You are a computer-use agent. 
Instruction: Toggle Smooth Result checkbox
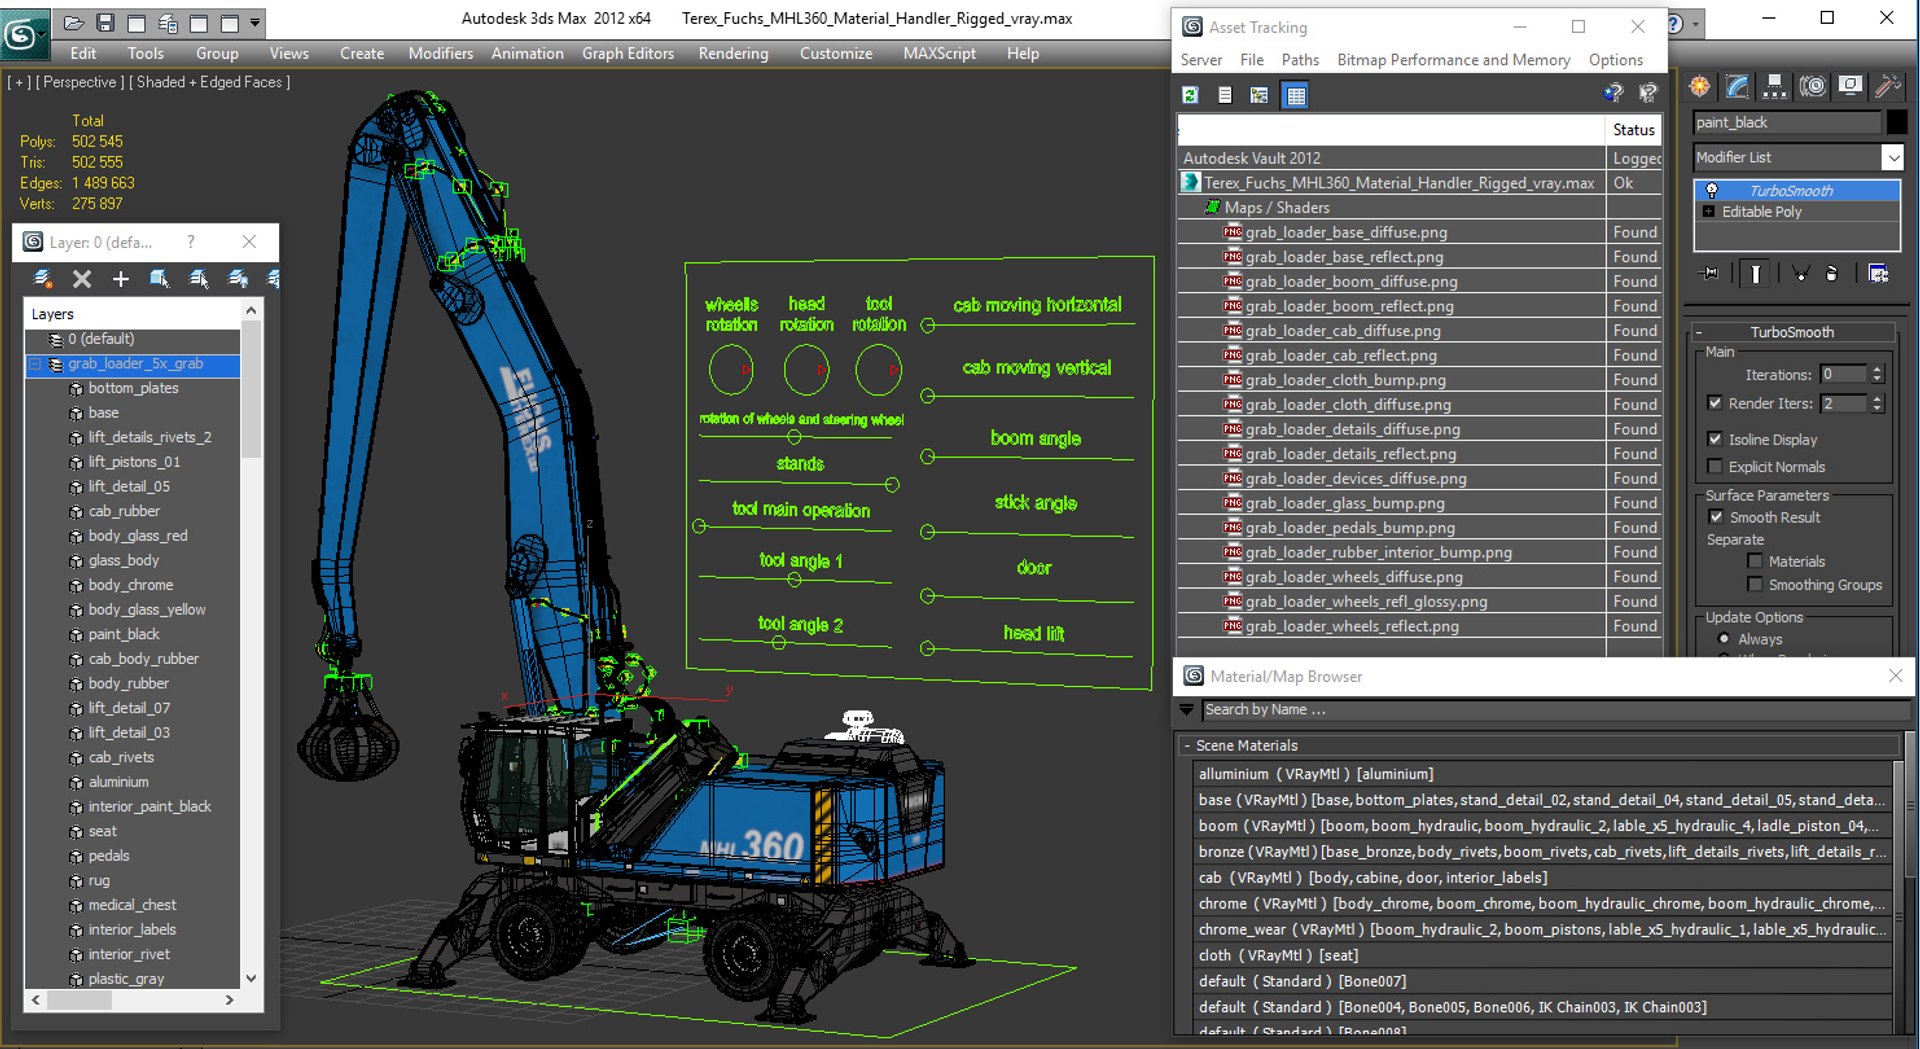point(1716,517)
